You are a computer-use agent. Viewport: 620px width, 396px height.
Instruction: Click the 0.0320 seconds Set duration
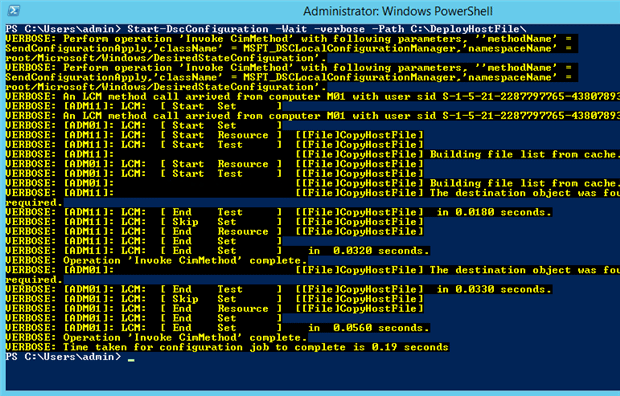pos(369,251)
